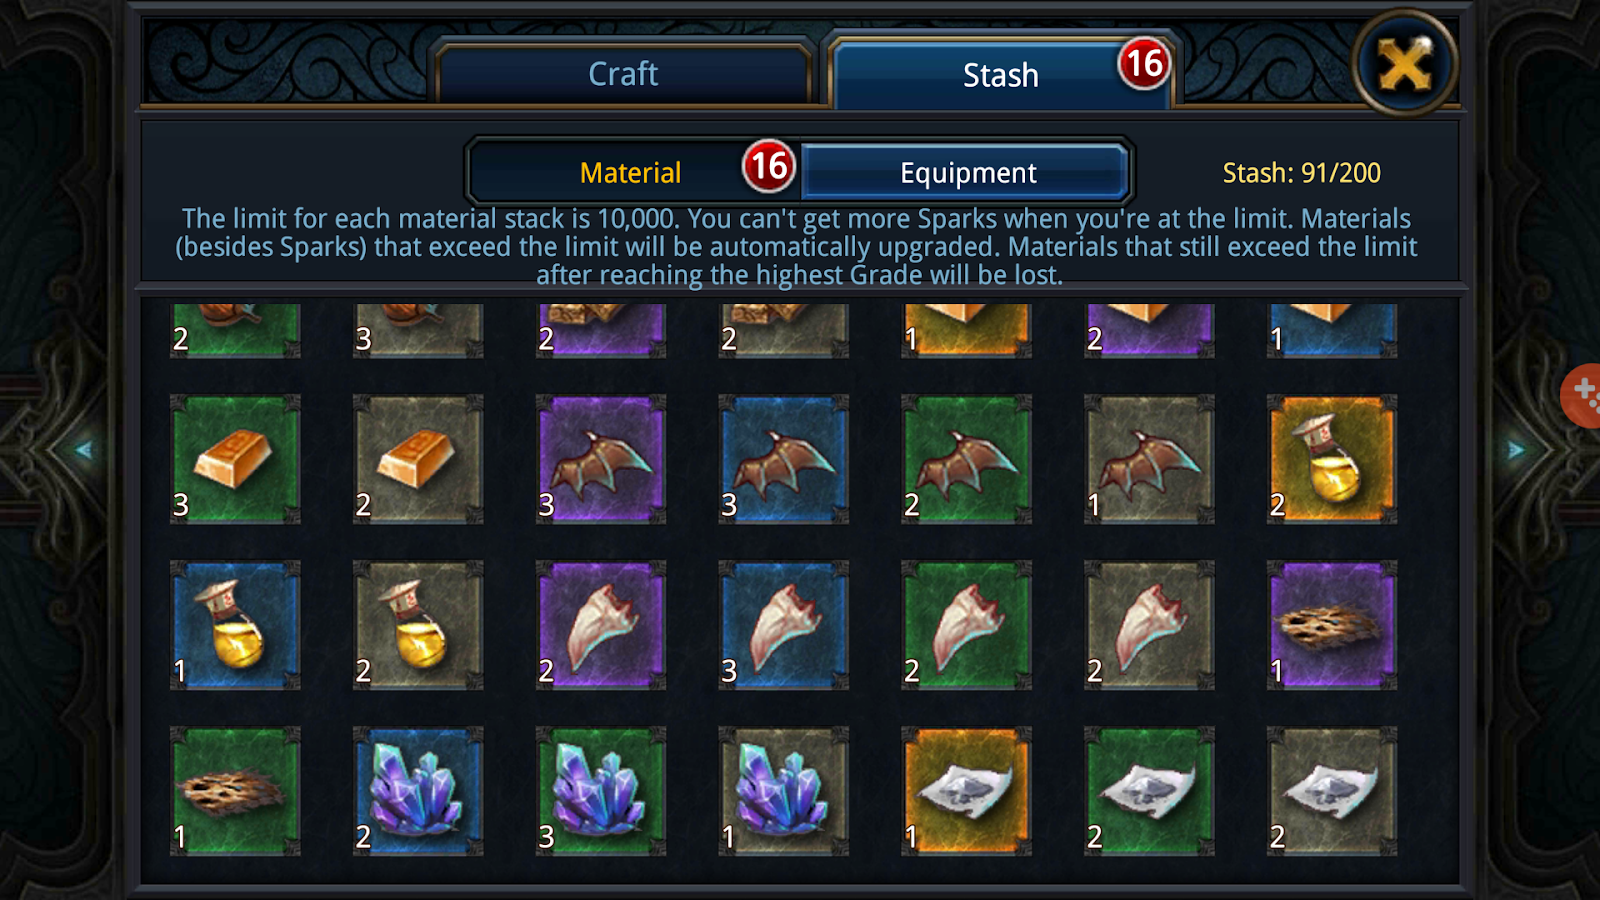
Task: Select the green copper ingot item
Action: pyautogui.click(x=235, y=459)
